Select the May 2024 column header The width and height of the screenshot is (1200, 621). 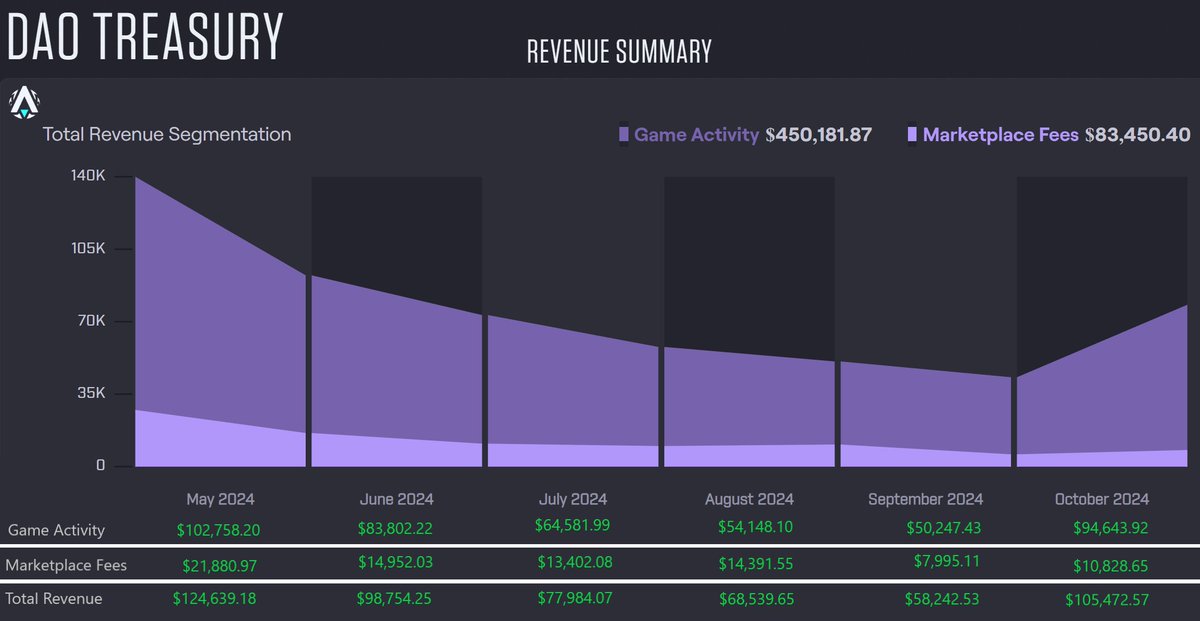coord(220,499)
